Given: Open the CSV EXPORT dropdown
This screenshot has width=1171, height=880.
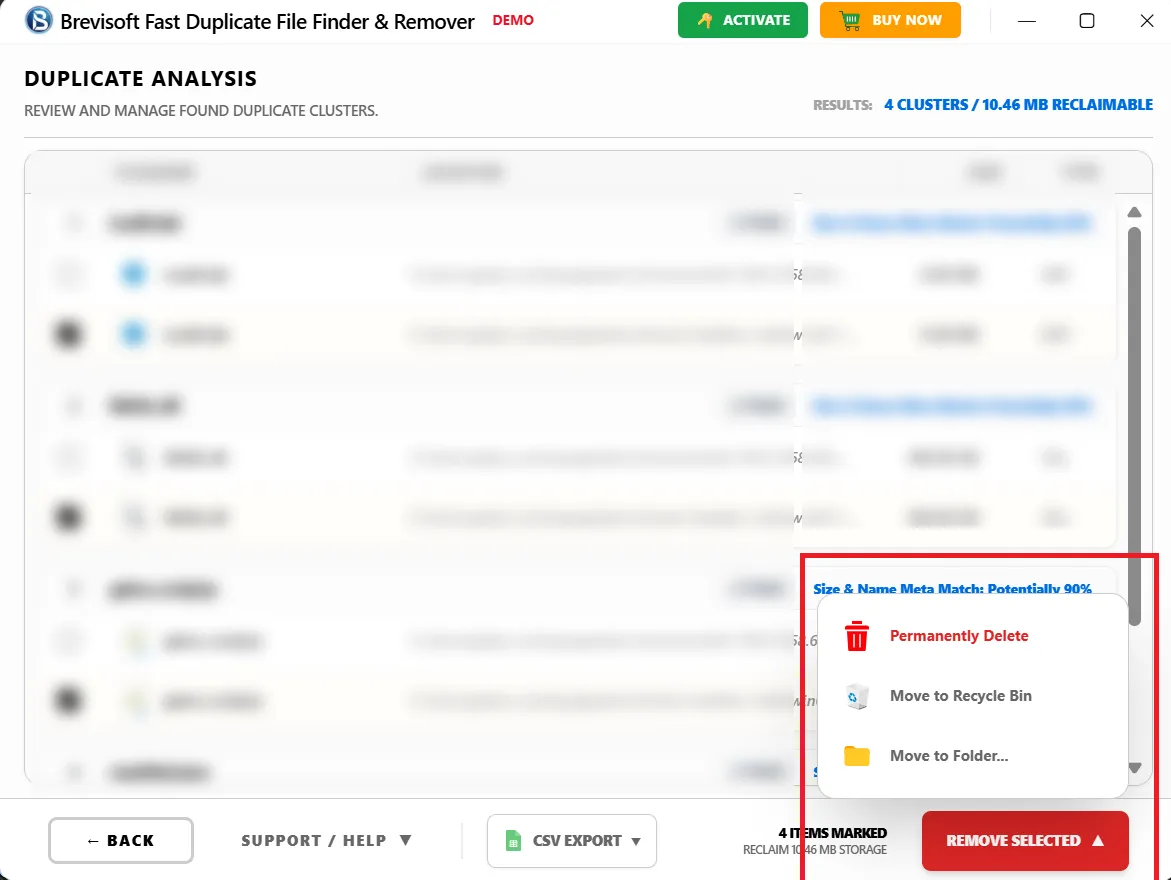Looking at the screenshot, I should 572,840.
